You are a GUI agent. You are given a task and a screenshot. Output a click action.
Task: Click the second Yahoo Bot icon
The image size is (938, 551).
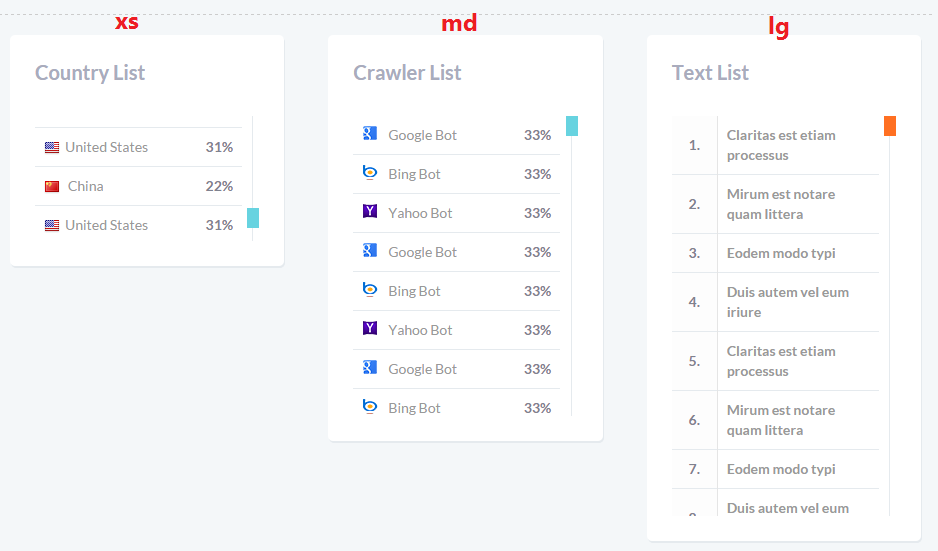(370, 329)
